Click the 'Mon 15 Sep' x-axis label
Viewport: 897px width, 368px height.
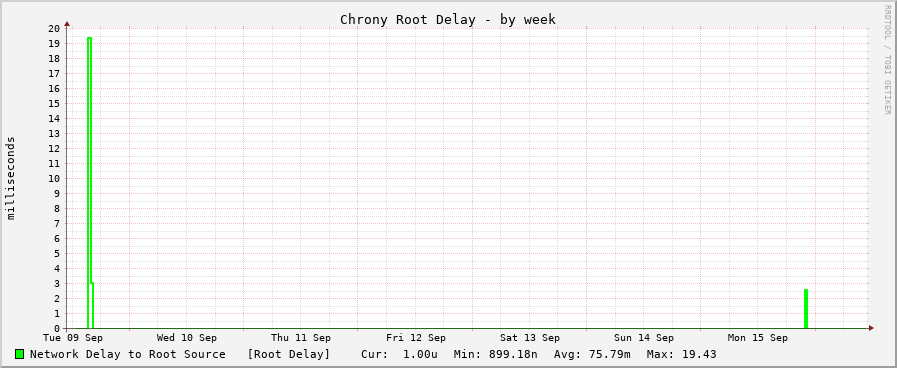(x=758, y=338)
